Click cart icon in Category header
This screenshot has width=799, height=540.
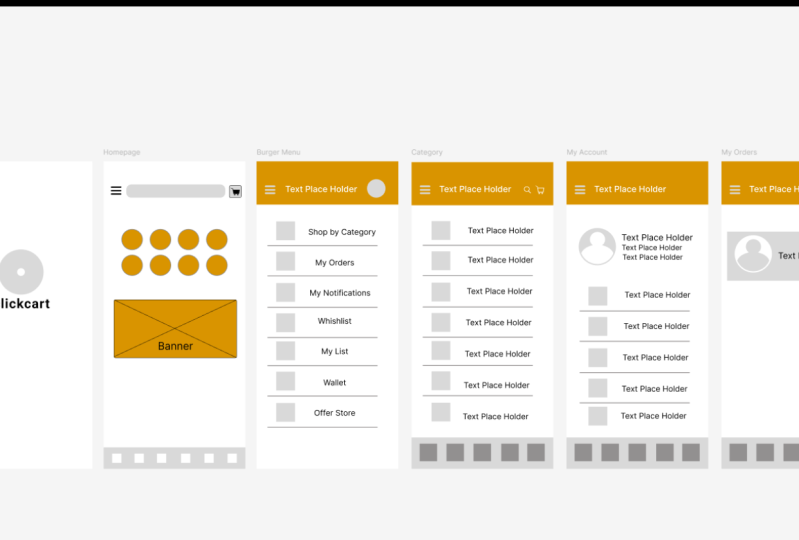click(540, 190)
